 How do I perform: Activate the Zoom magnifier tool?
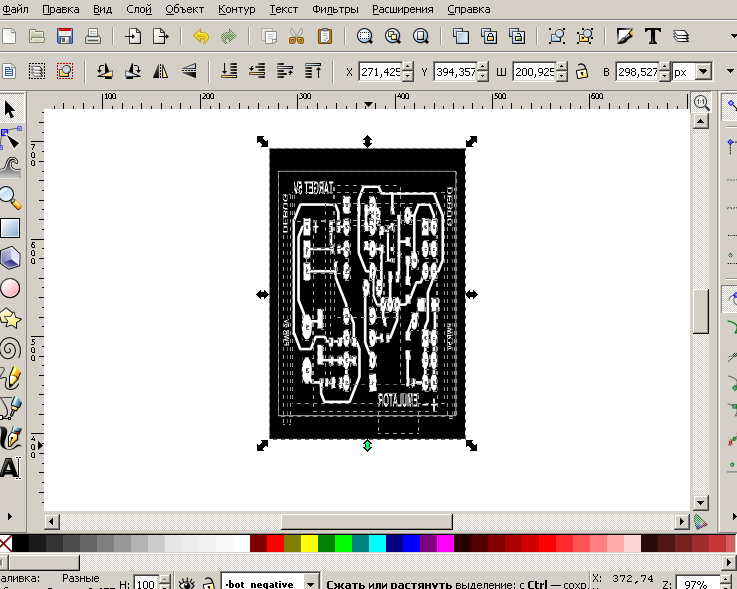(10, 197)
